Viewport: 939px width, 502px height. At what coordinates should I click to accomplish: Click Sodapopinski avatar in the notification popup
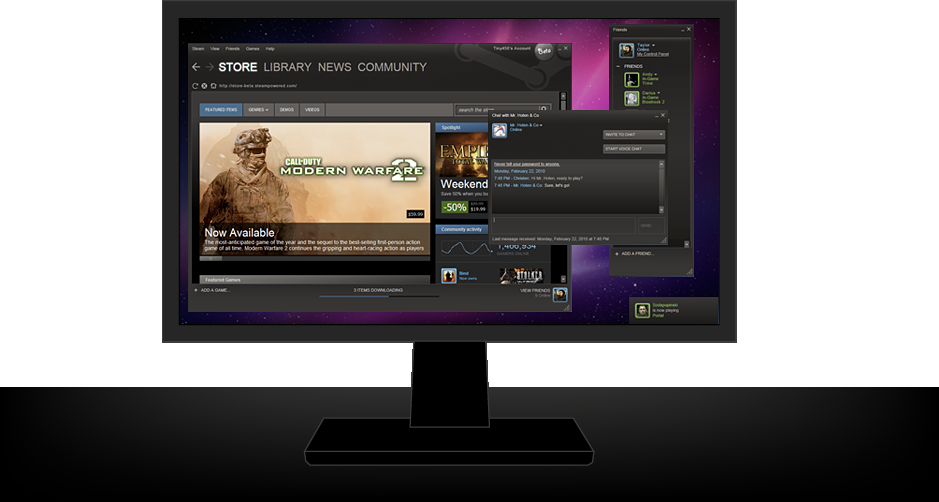pyautogui.click(x=643, y=310)
